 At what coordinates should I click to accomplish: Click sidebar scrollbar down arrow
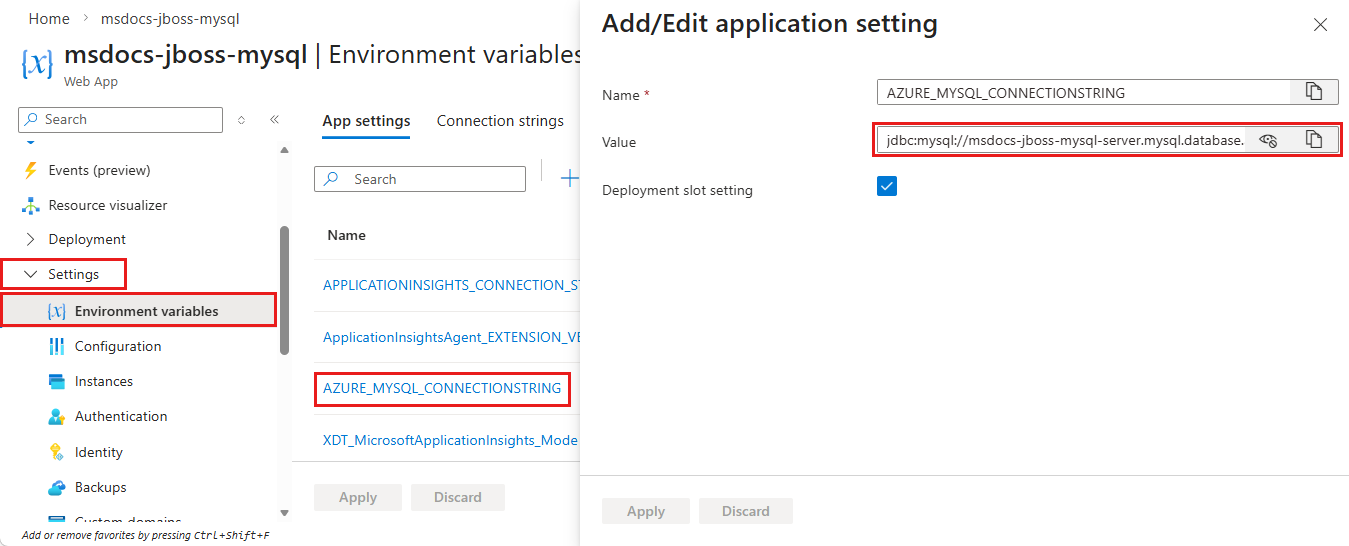284,513
